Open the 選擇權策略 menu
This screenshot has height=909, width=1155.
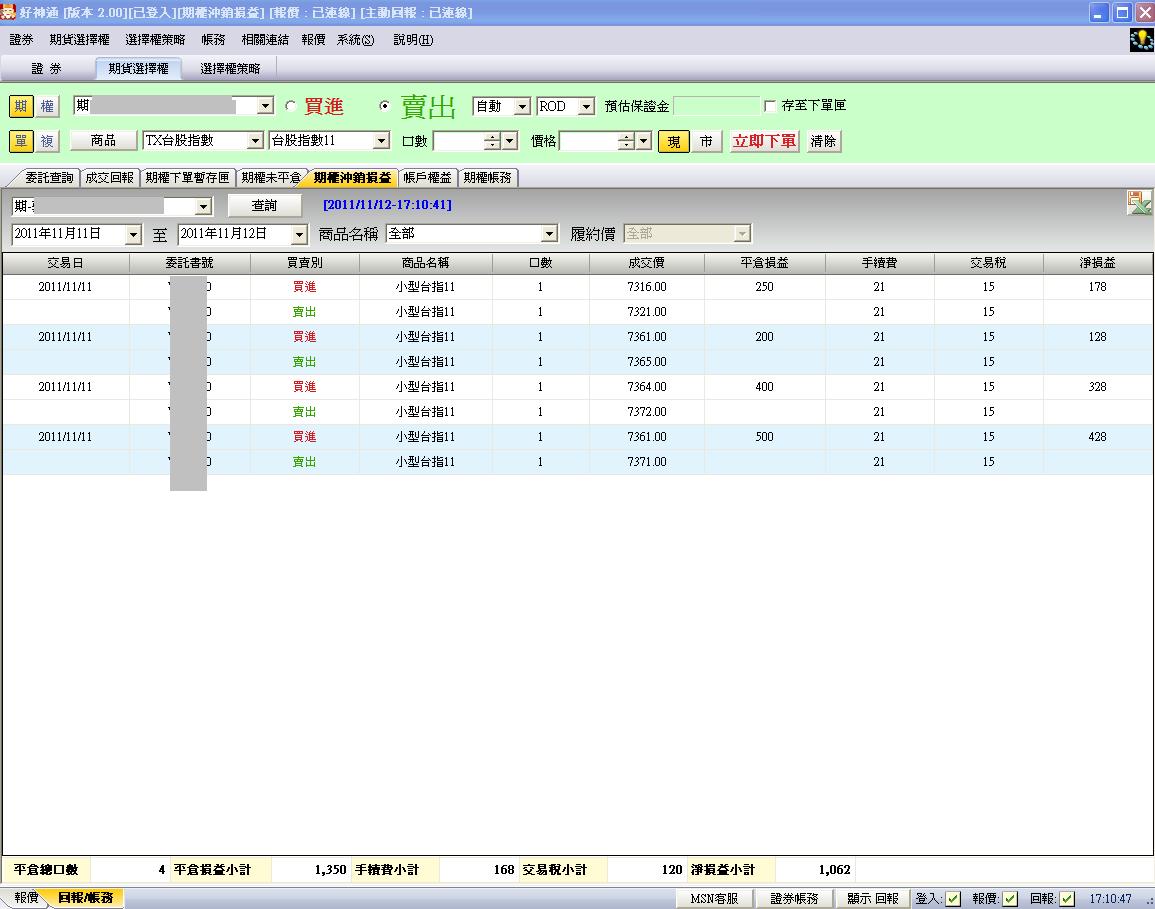tap(155, 40)
